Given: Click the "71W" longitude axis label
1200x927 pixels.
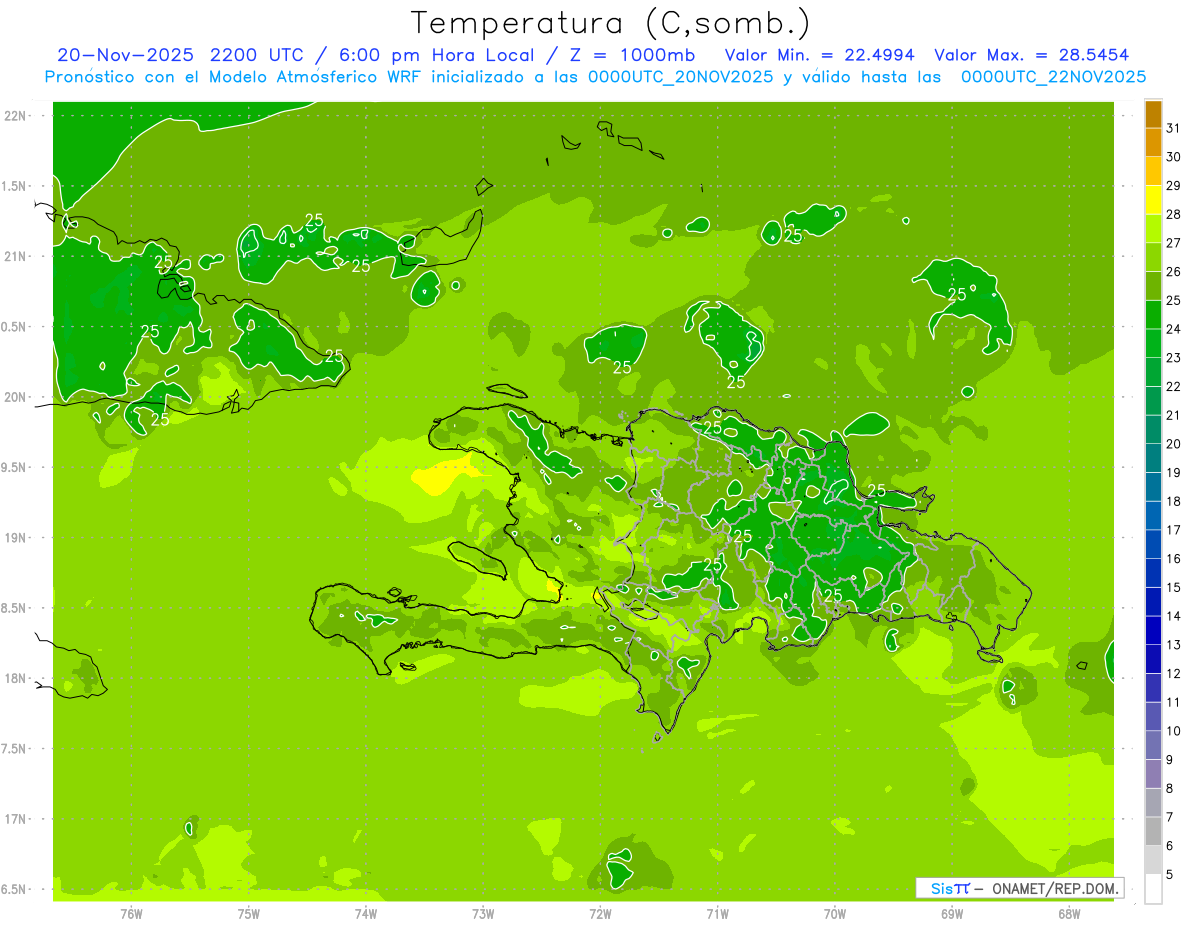Looking at the screenshot, I should point(717,914).
